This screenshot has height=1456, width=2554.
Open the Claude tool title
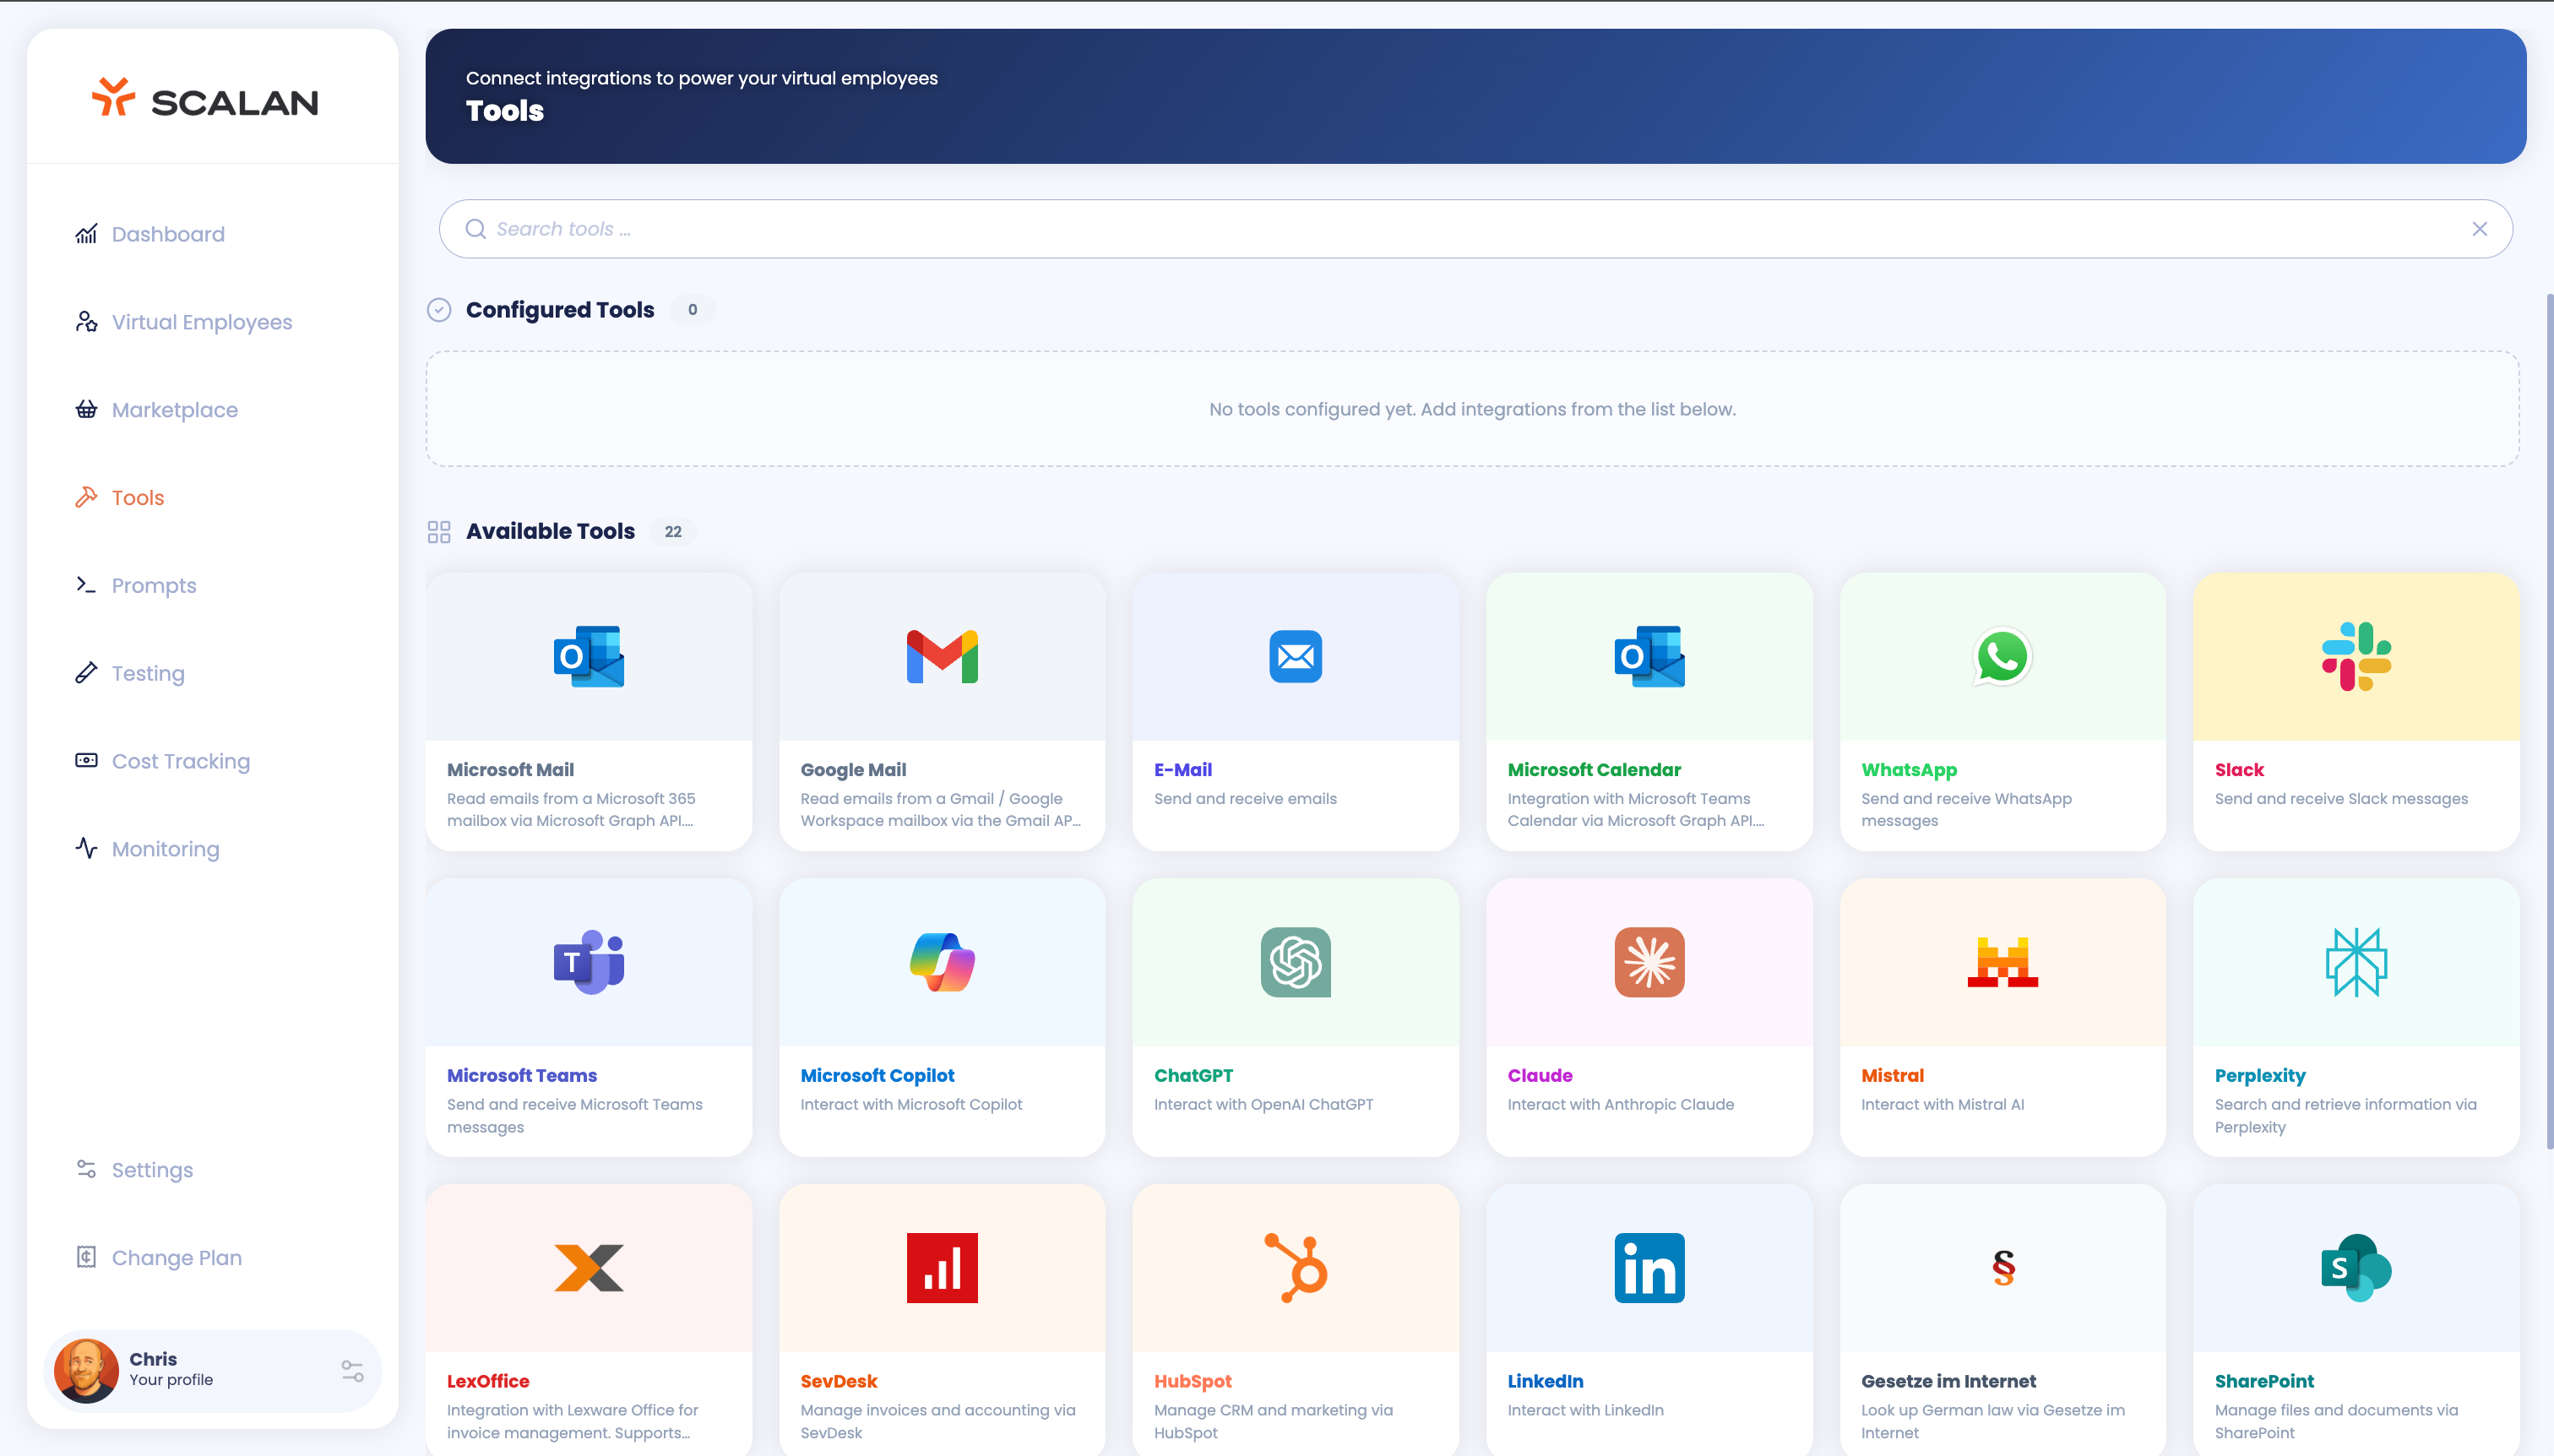click(x=1540, y=1076)
